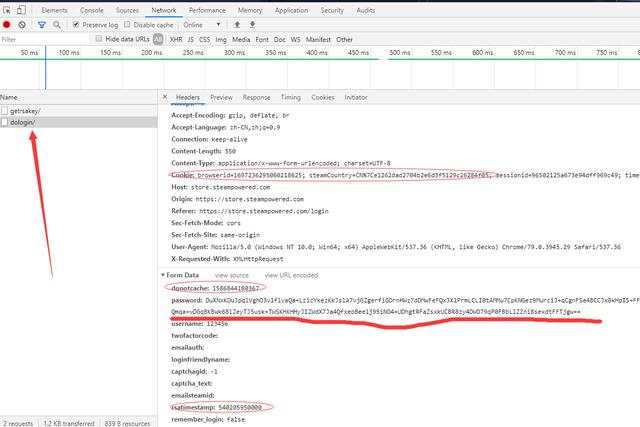640x427 pixels.
Task: Open the Performance panel
Action: (207, 10)
